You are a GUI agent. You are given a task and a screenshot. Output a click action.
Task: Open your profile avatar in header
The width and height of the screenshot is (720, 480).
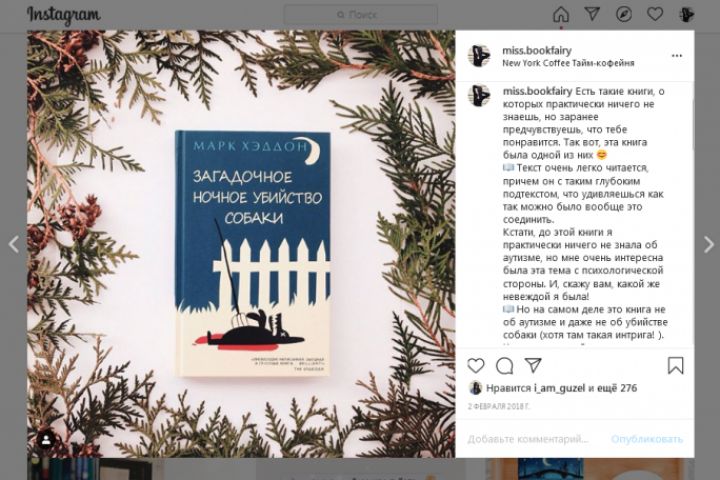coord(686,14)
